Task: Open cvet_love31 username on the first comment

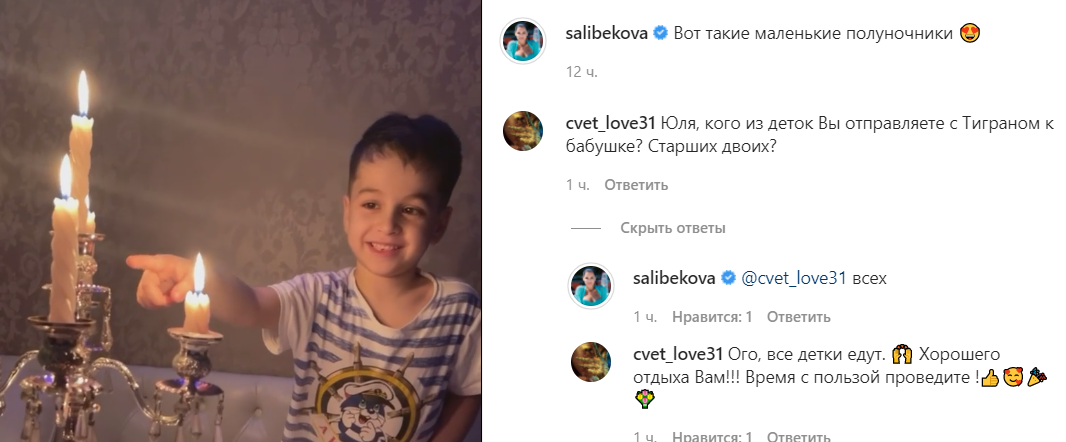Action: point(610,124)
